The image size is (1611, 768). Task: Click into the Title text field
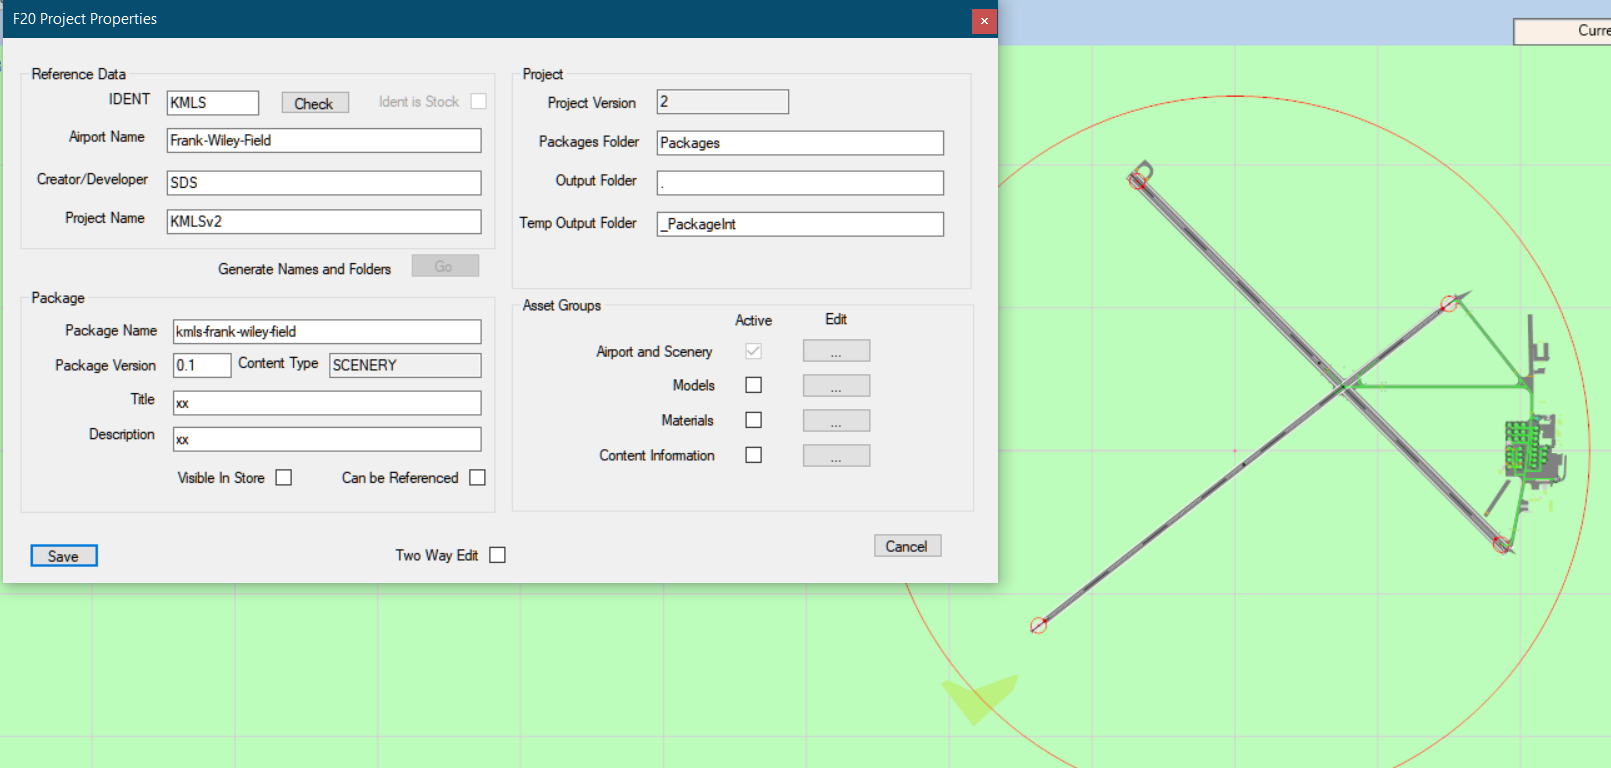(327, 403)
